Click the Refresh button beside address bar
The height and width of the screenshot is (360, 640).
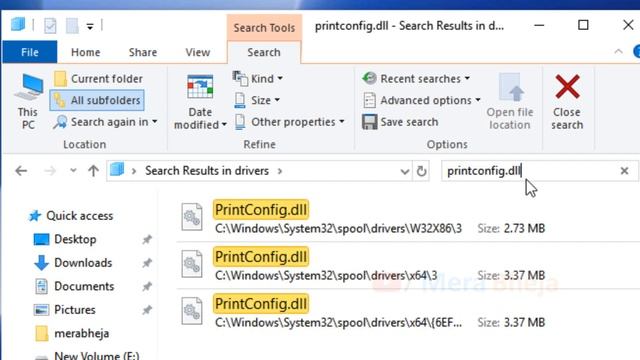point(421,171)
